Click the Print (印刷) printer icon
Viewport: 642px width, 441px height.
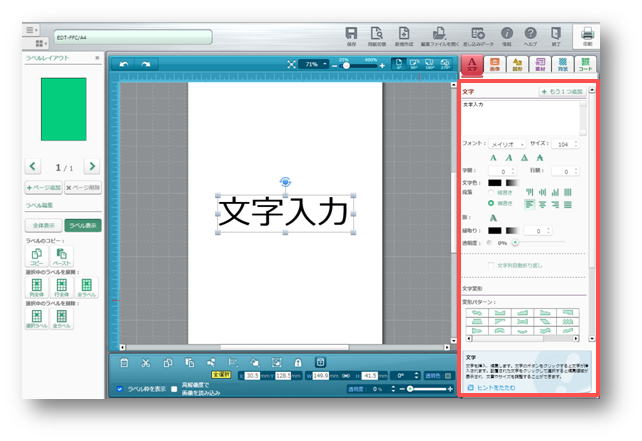click(x=588, y=33)
